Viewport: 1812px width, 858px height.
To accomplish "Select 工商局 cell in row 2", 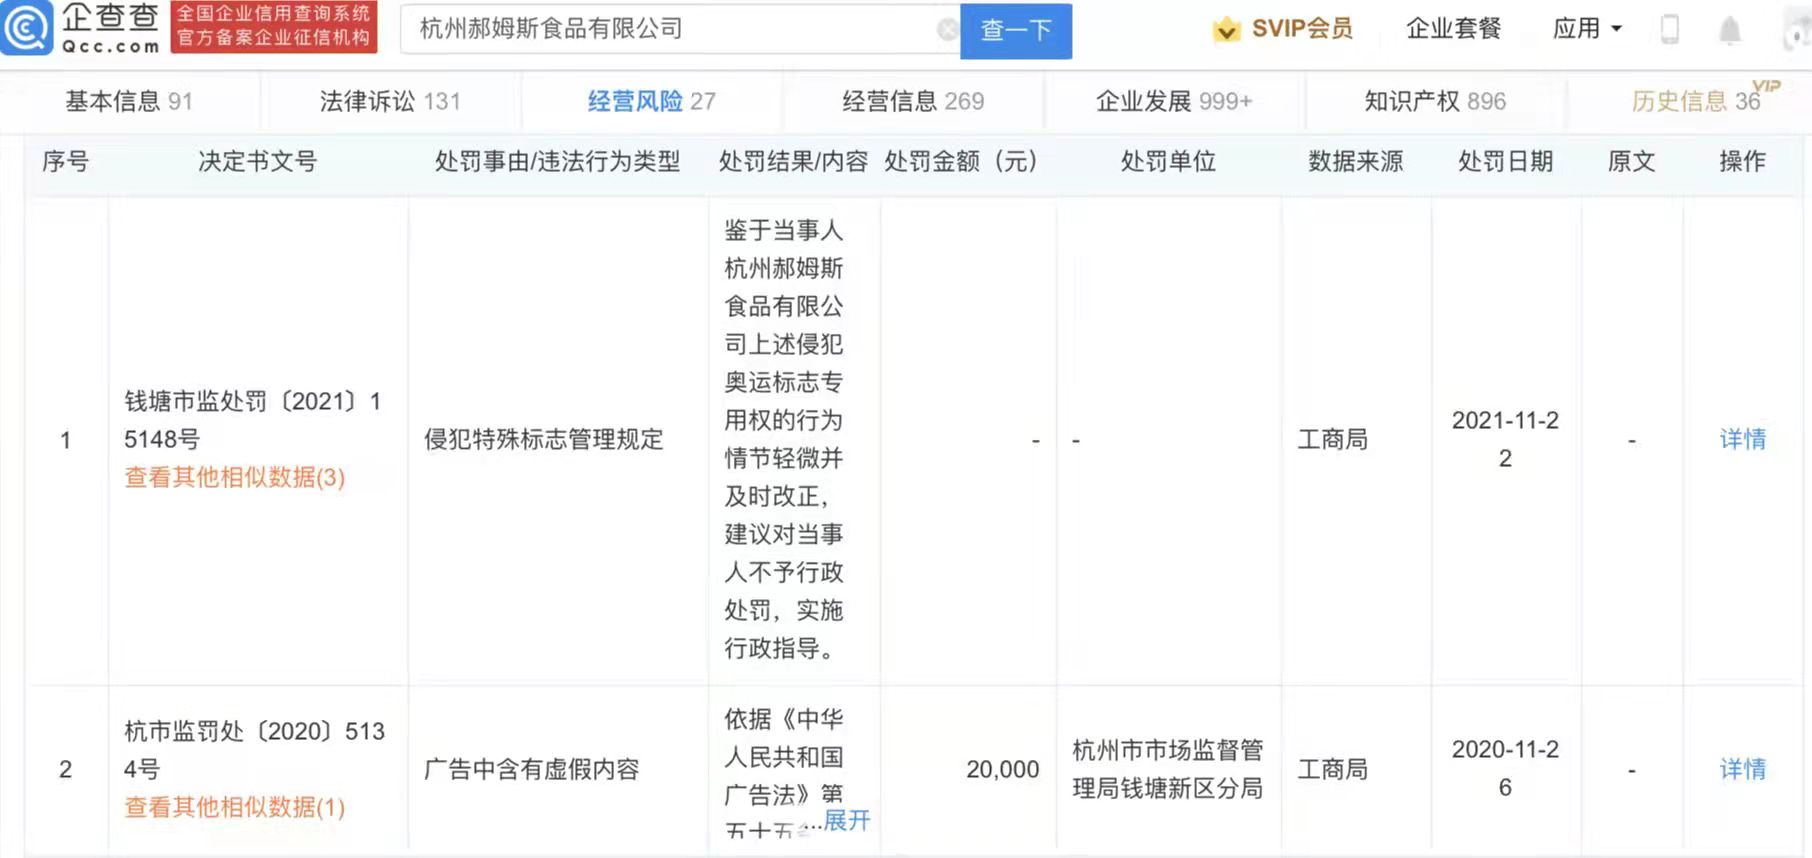I will pyautogui.click(x=1332, y=769).
